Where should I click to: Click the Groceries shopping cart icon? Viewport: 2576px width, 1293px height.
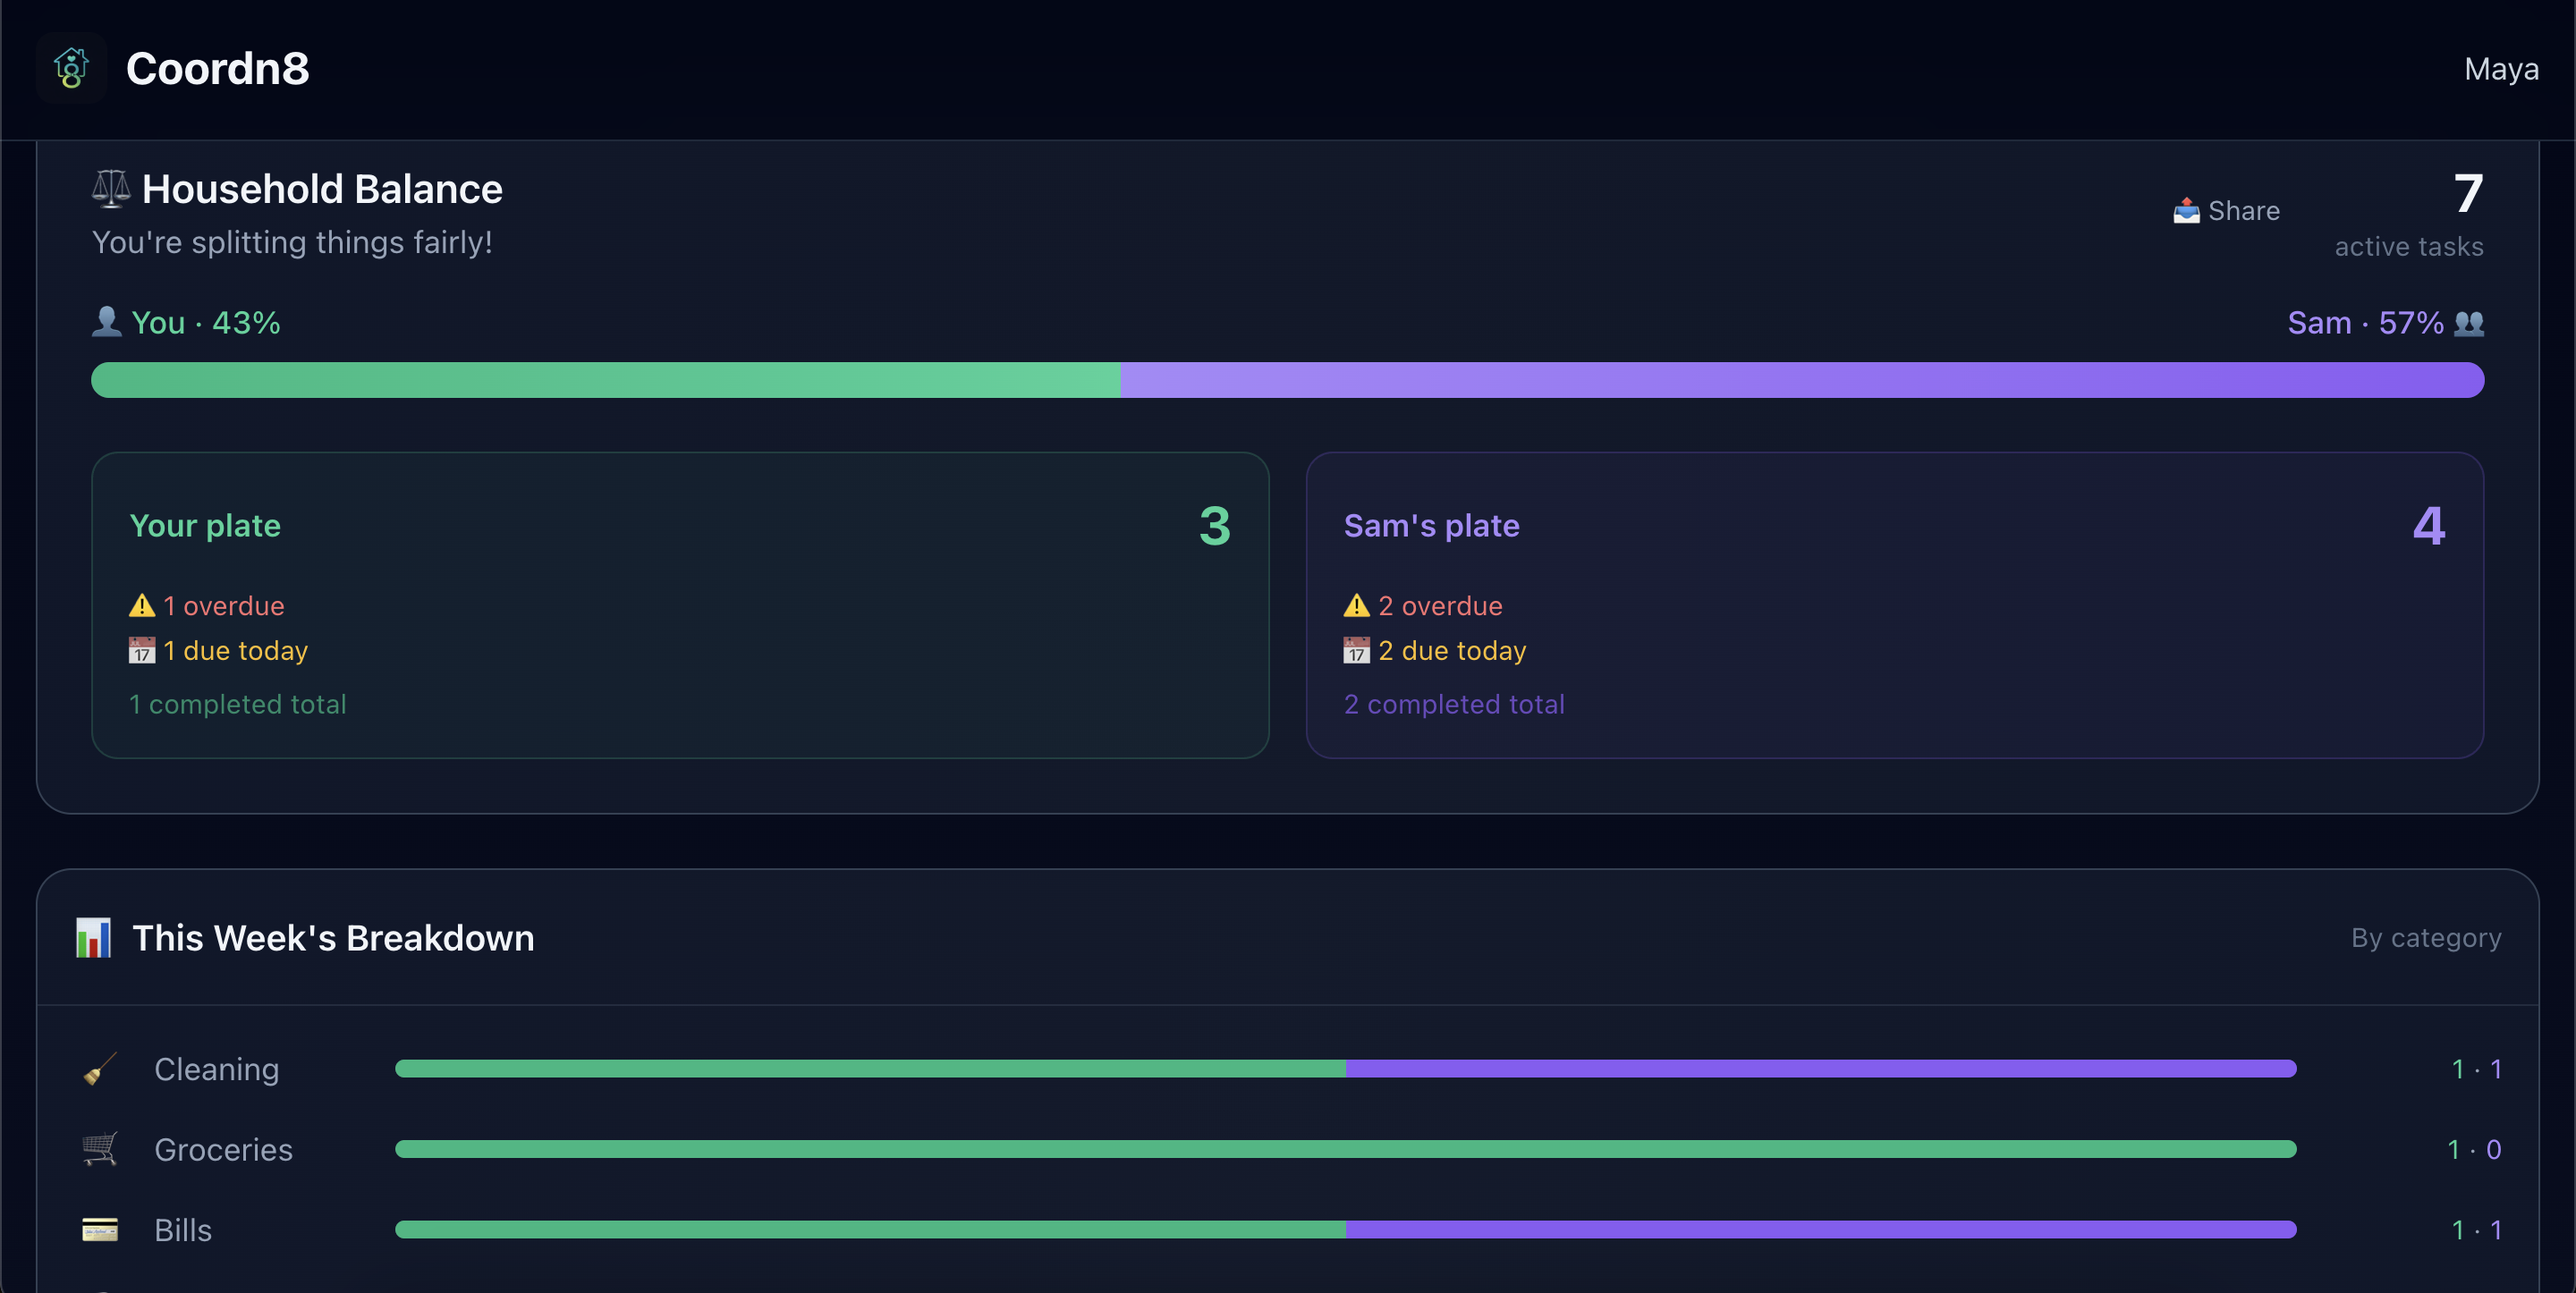coord(100,1149)
